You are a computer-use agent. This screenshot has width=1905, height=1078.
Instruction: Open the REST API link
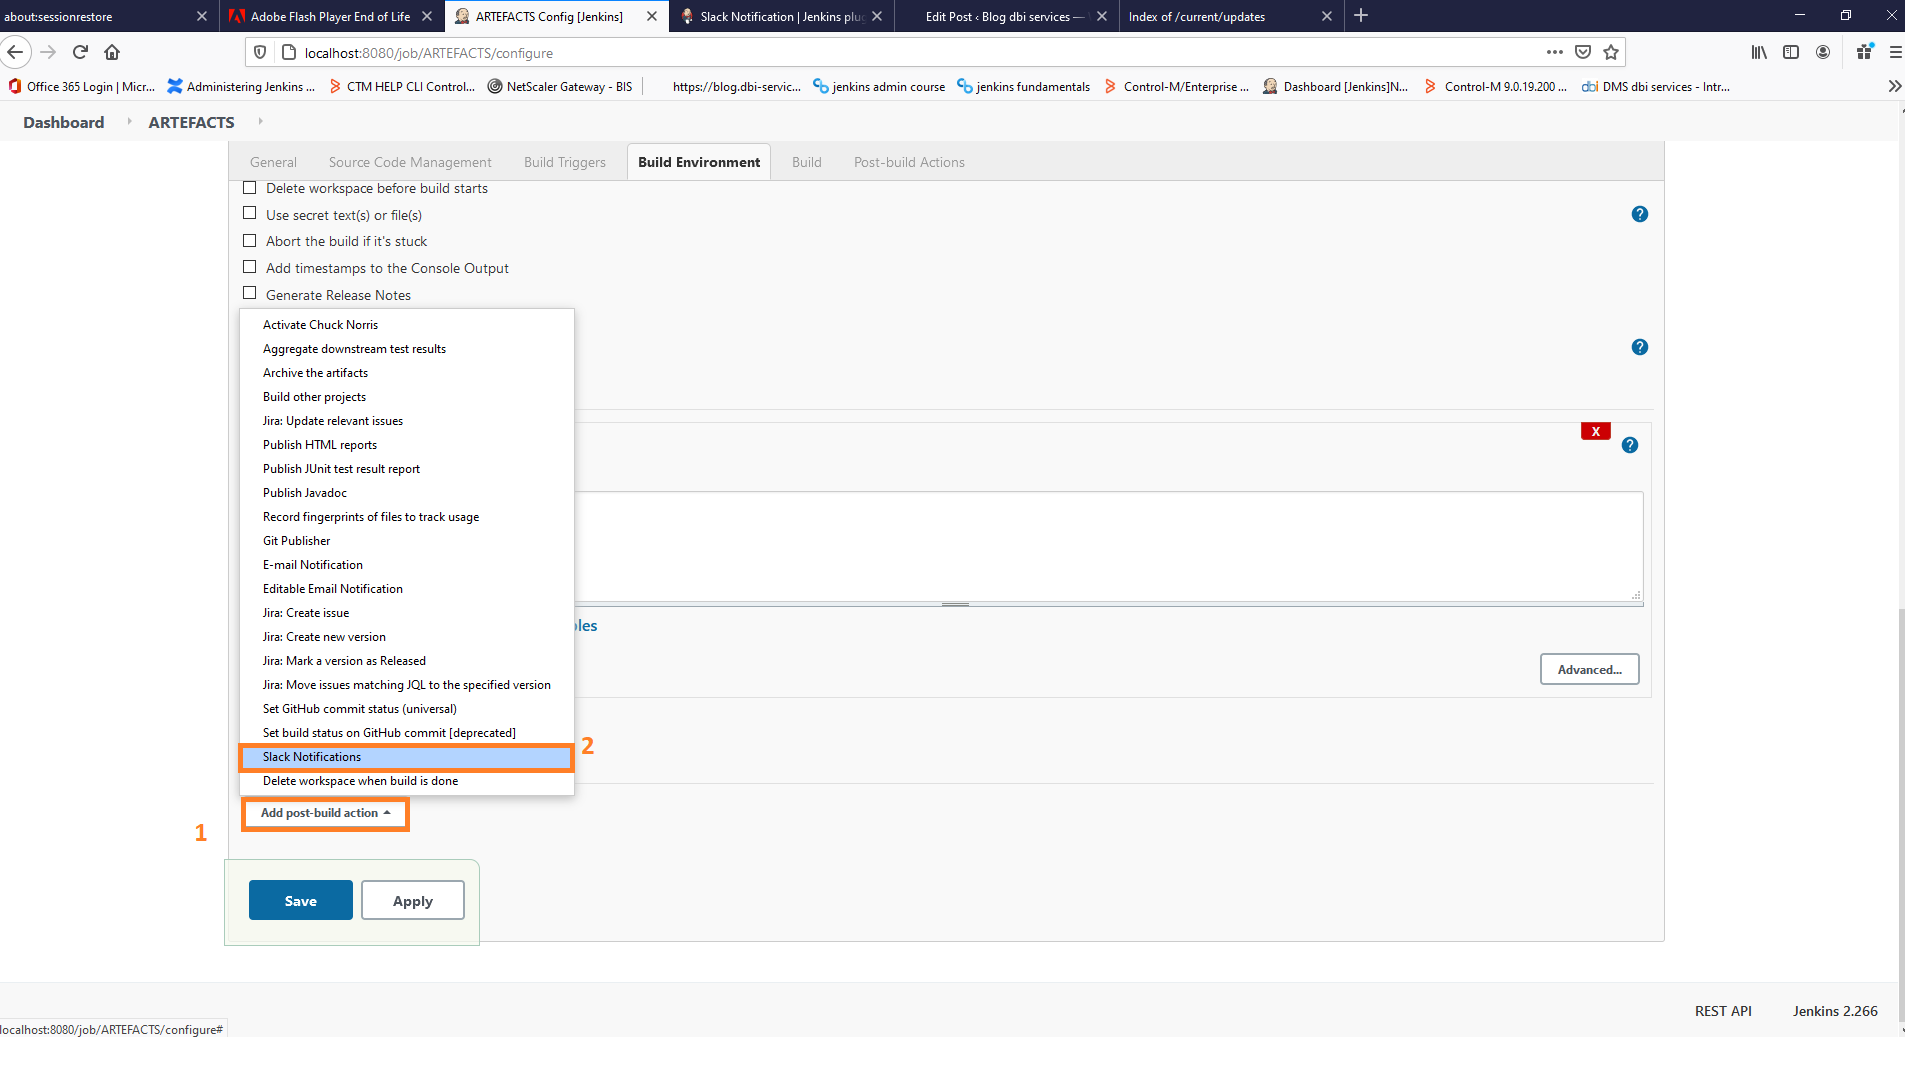1723,1011
